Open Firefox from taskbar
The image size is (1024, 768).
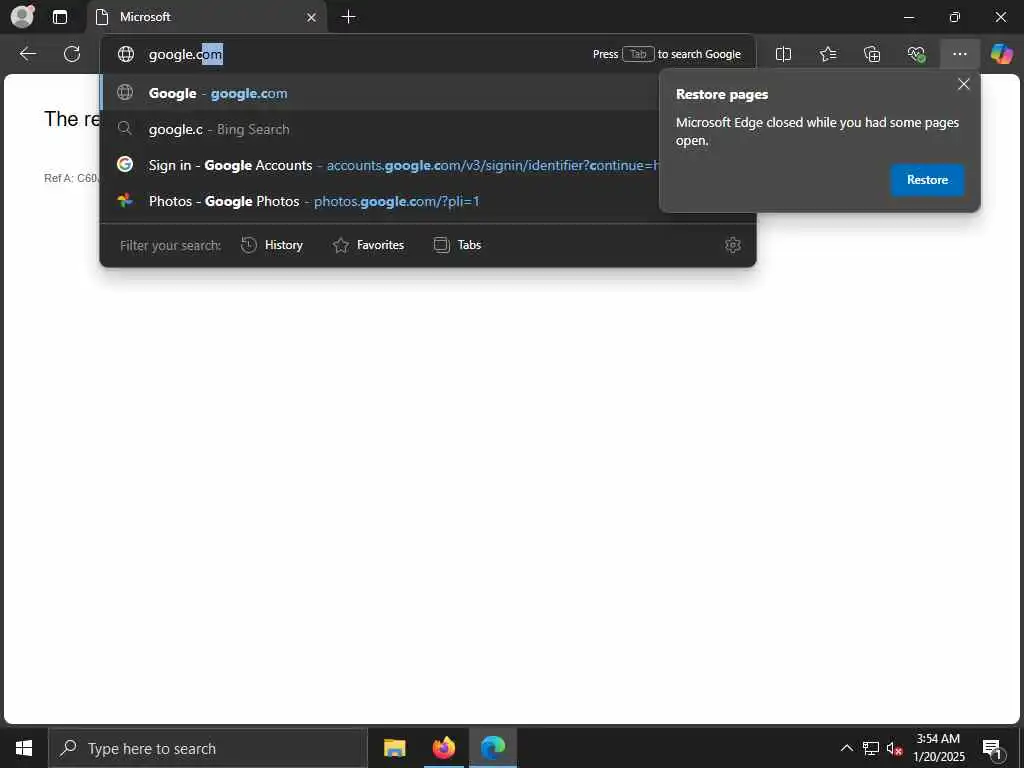point(443,748)
